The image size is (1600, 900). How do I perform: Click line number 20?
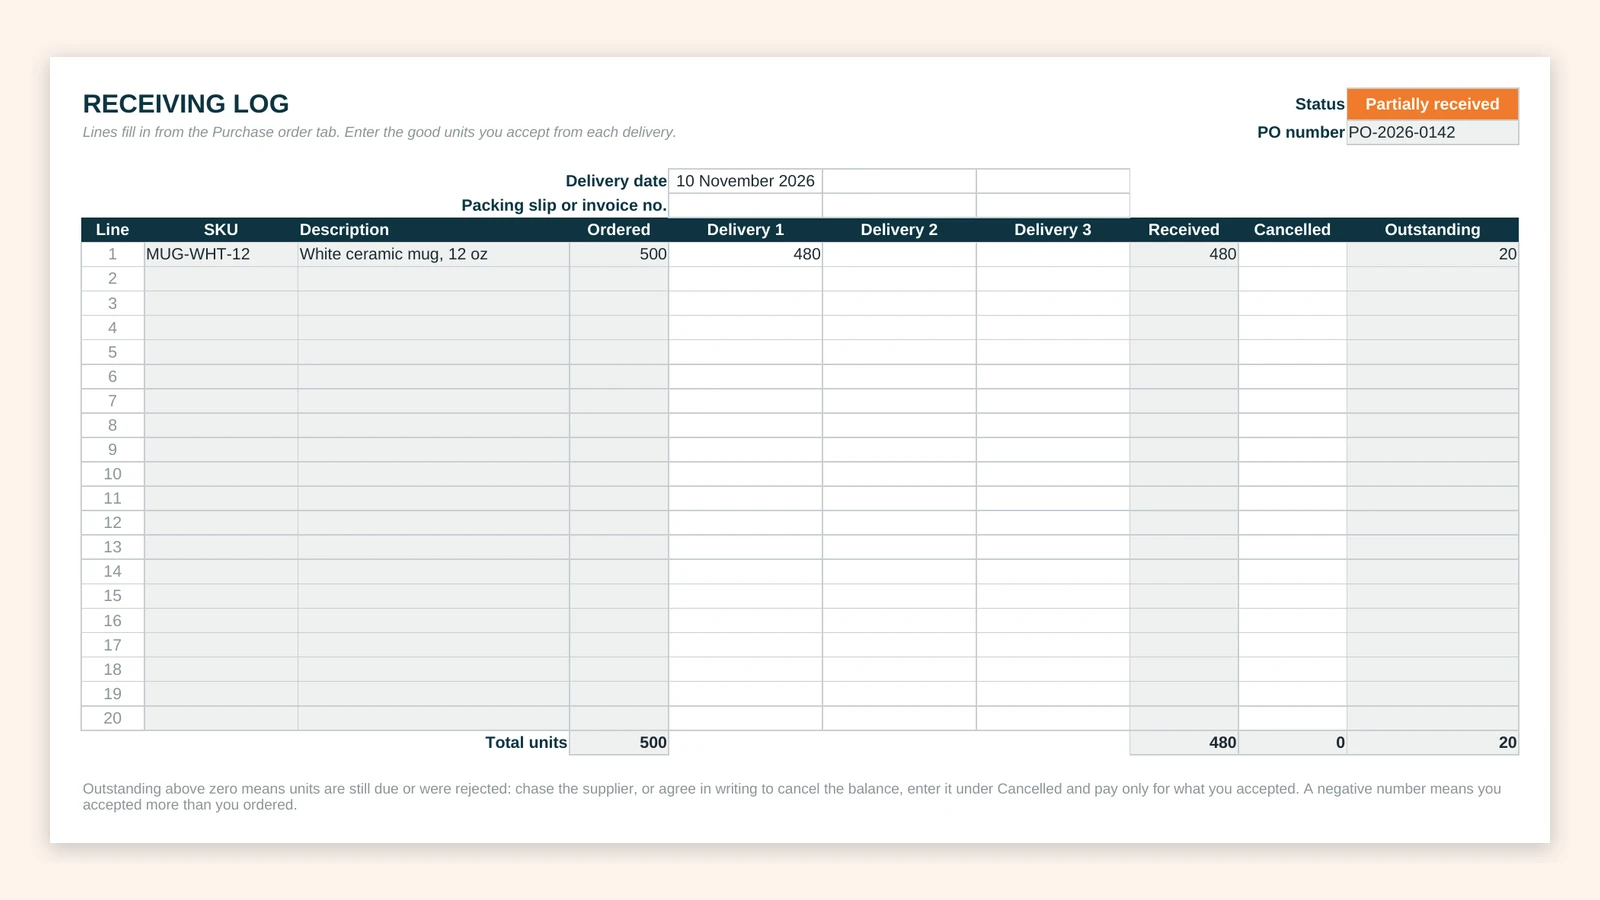113,718
